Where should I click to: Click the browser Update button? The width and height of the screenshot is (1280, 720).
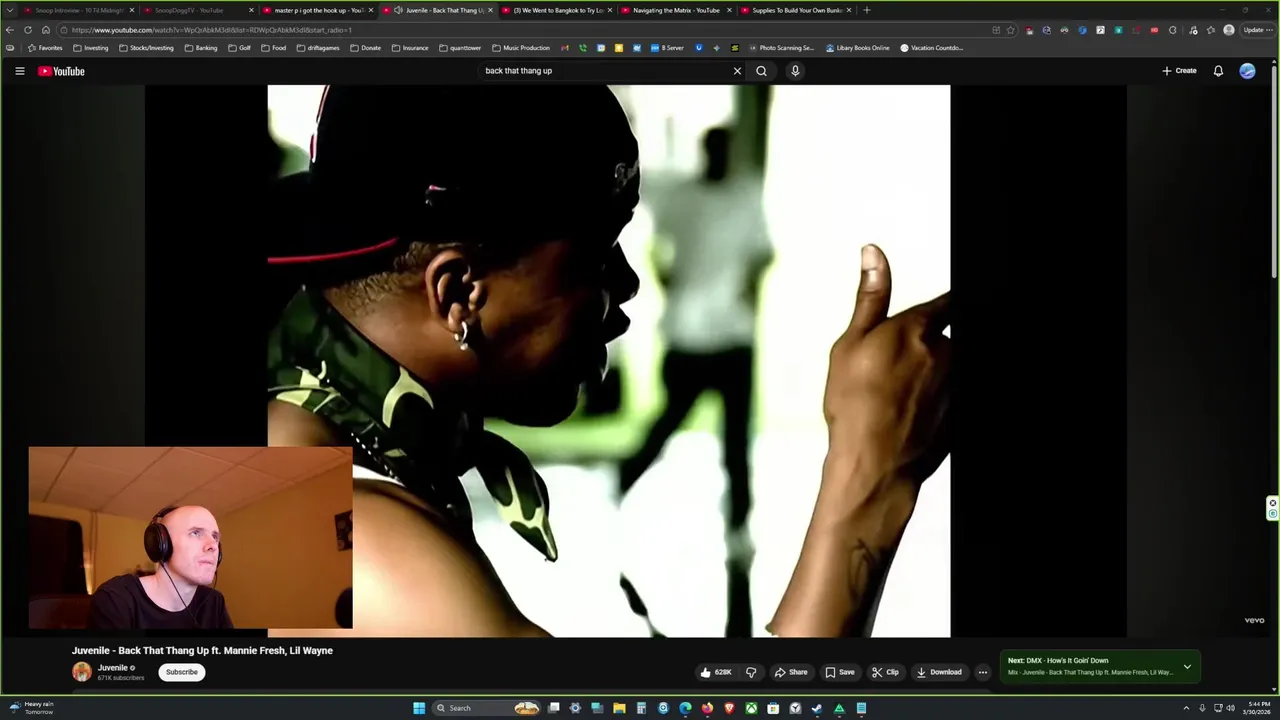coord(1257,30)
